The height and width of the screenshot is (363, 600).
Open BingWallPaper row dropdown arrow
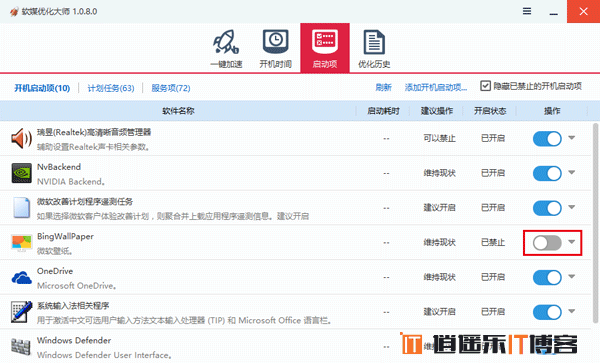[572, 242]
